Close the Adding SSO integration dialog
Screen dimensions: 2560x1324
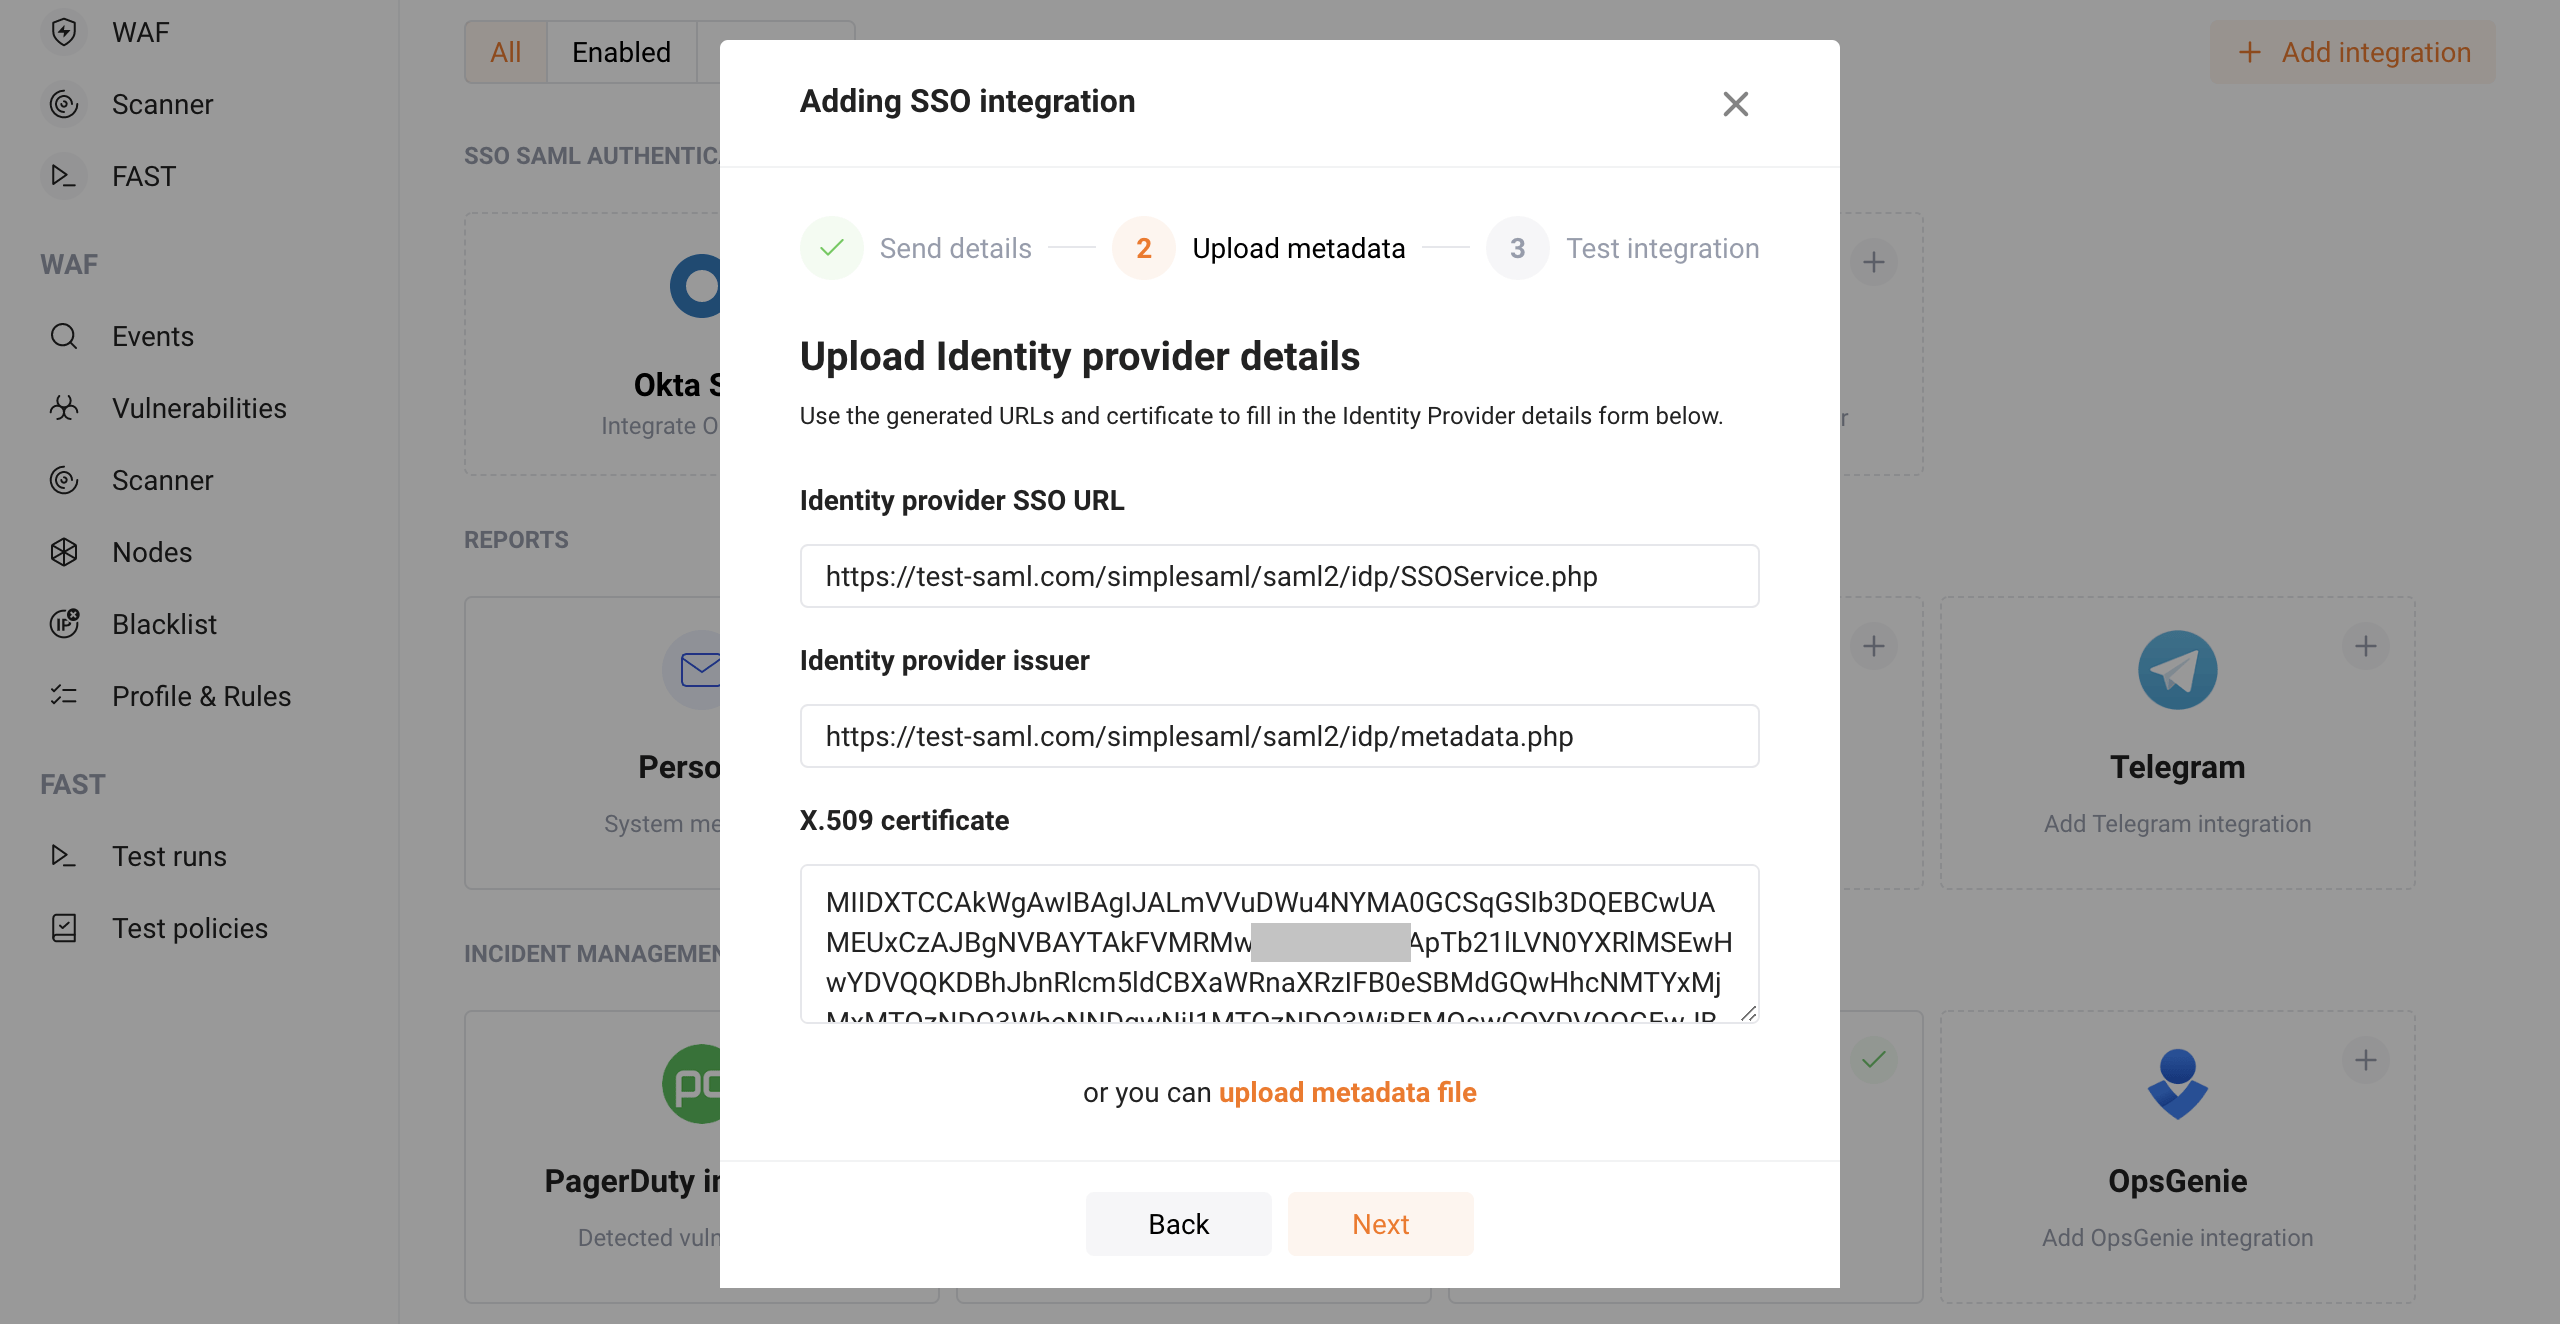point(1736,104)
